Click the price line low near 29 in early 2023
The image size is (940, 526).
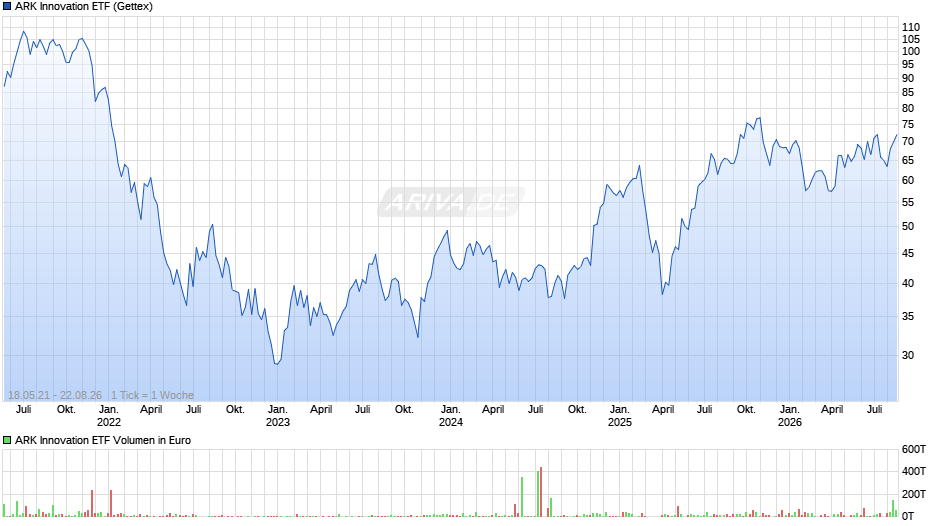(x=277, y=363)
